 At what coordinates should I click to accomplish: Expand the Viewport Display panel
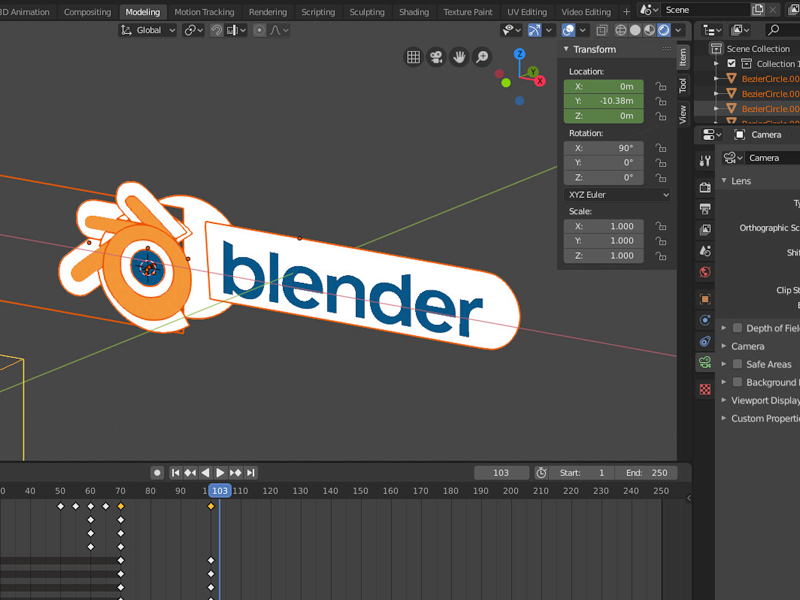coord(723,400)
